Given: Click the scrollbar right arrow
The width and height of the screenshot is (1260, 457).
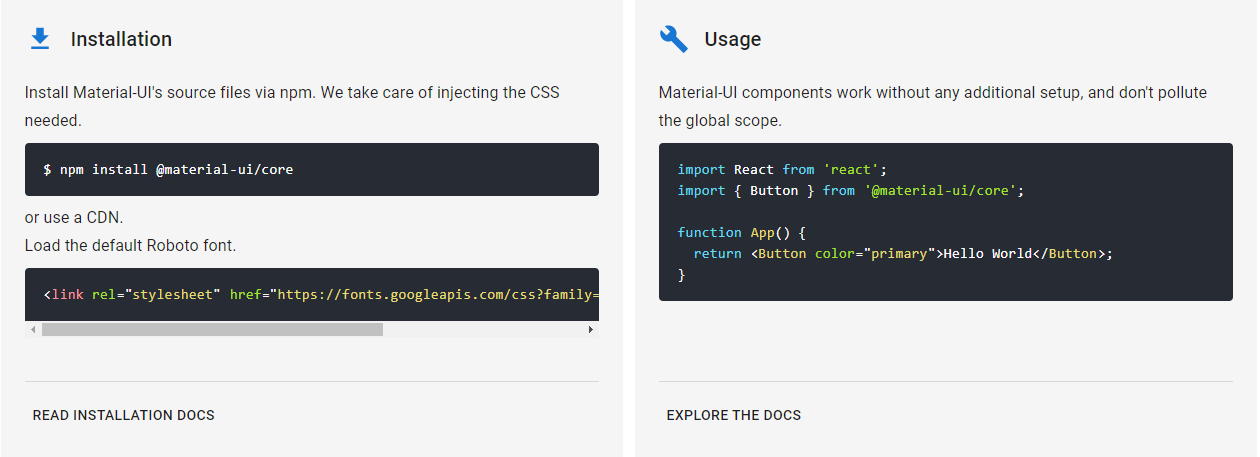Looking at the screenshot, I should click(x=591, y=329).
